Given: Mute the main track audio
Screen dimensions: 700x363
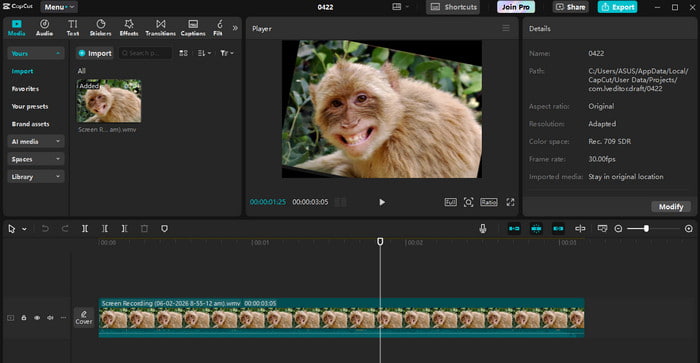Looking at the screenshot, I should coord(50,318).
